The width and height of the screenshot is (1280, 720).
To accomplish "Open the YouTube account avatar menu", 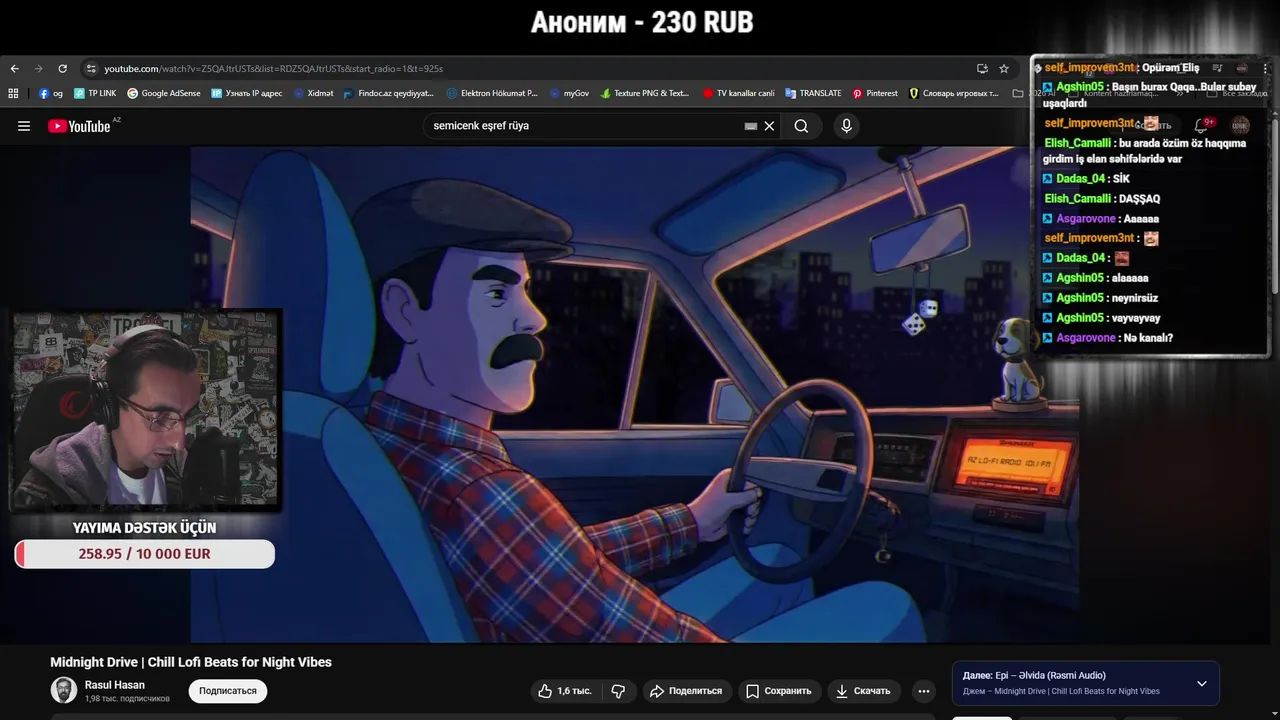I will (1240, 126).
